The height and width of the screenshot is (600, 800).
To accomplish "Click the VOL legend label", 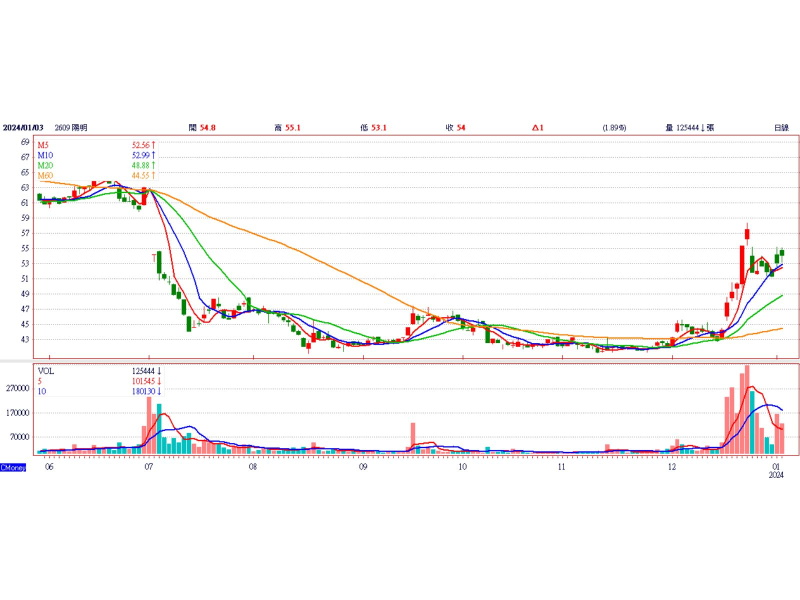I will coord(45,371).
